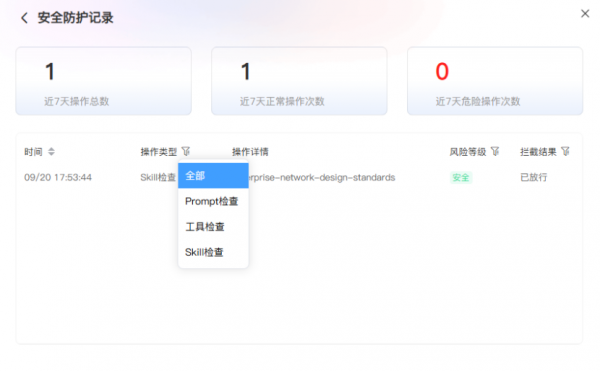Screen dimensions: 600x371
Task: Click the 已放行 result cell
Action: [533, 177]
